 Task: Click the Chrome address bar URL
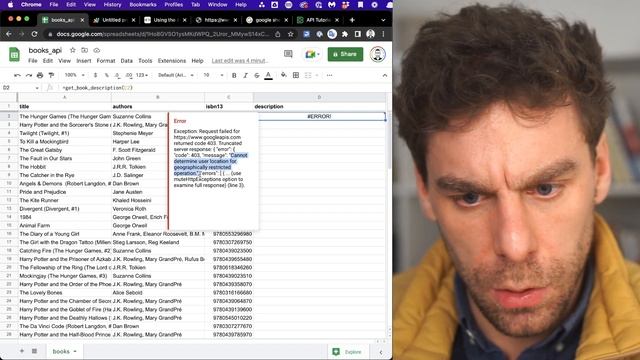[162, 34]
